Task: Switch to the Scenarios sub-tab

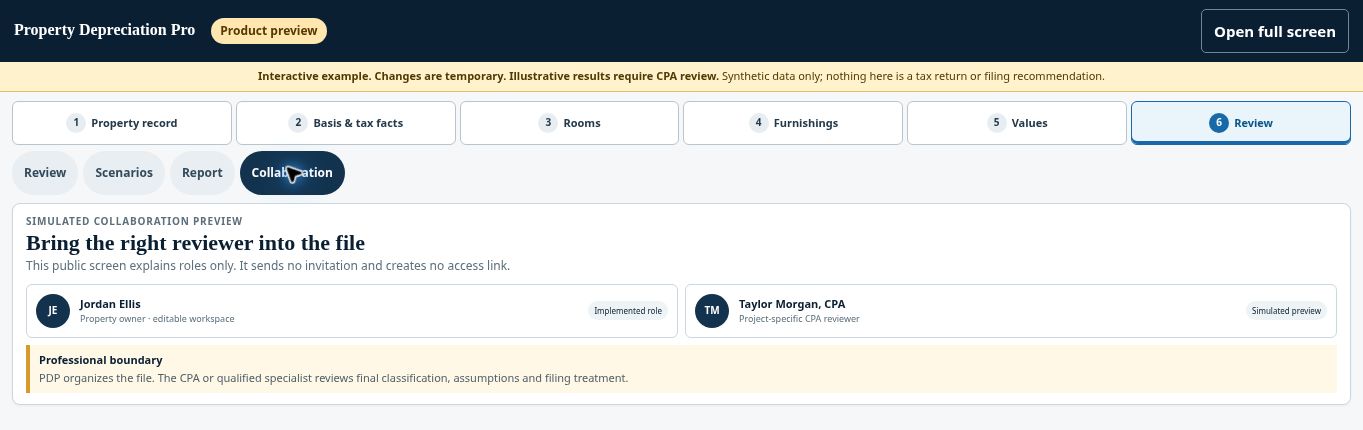Action: (x=124, y=173)
